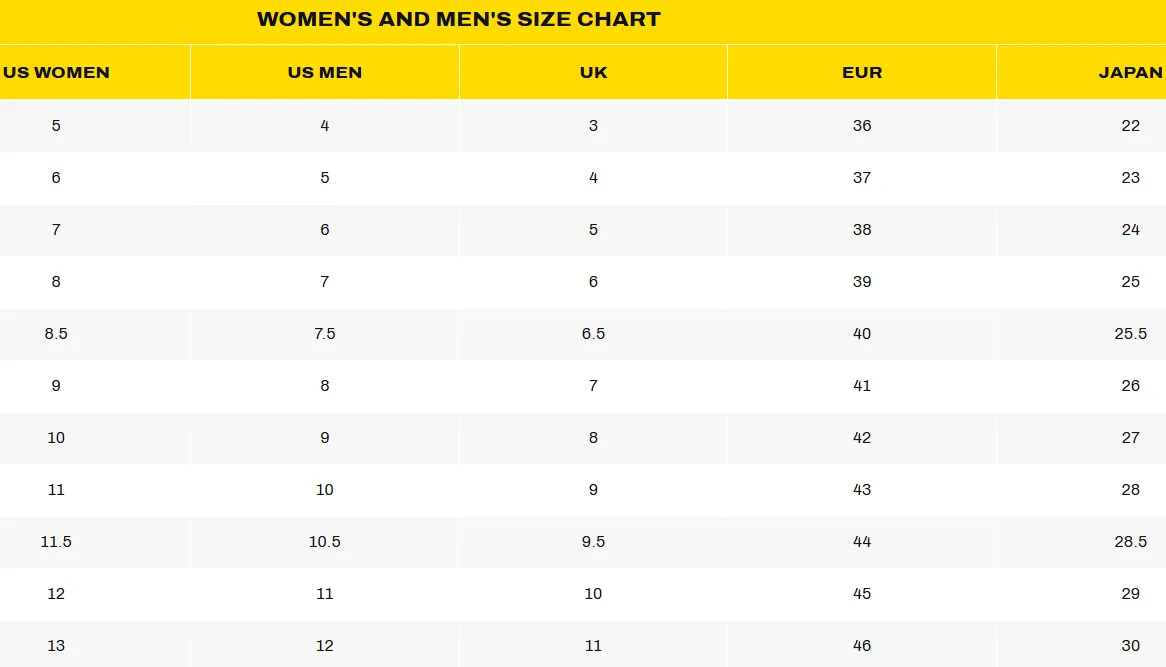Click EUR size 46 cell
The height and width of the screenshot is (667, 1166).
pyautogui.click(x=862, y=646)
